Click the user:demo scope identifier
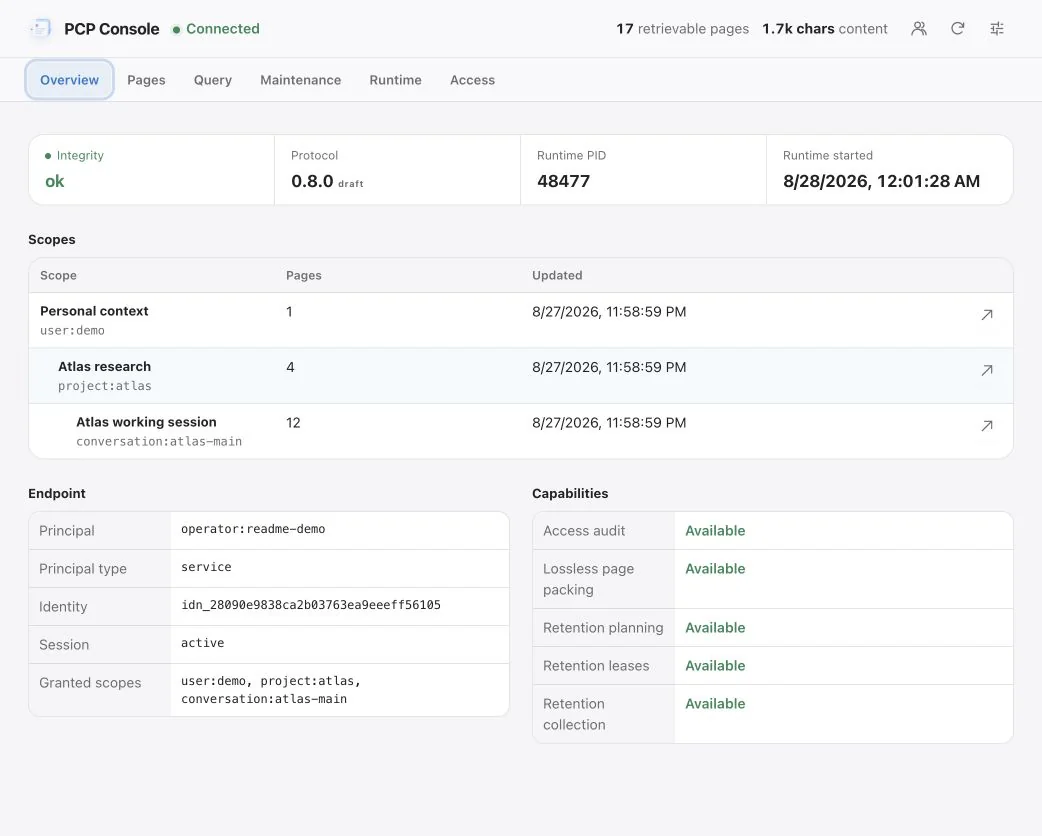Viewport: 1042px width, 836px height. point(72,330)
